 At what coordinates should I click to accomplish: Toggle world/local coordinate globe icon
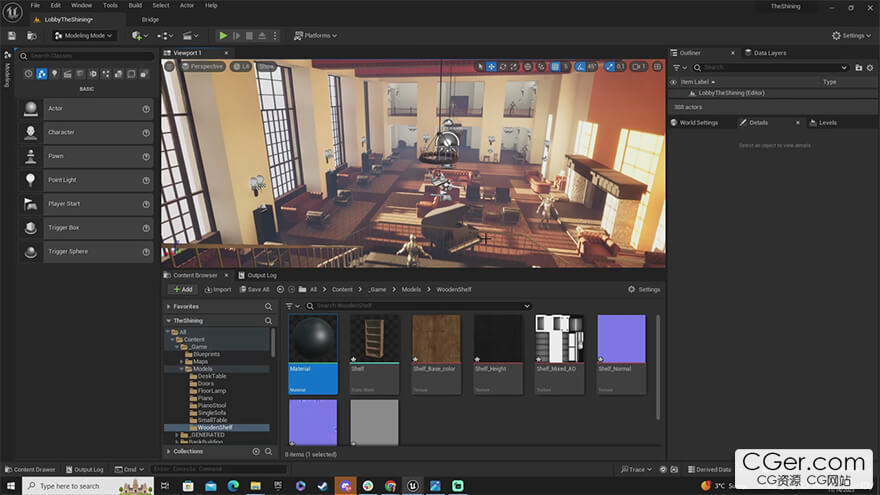(x=528, y=66)
